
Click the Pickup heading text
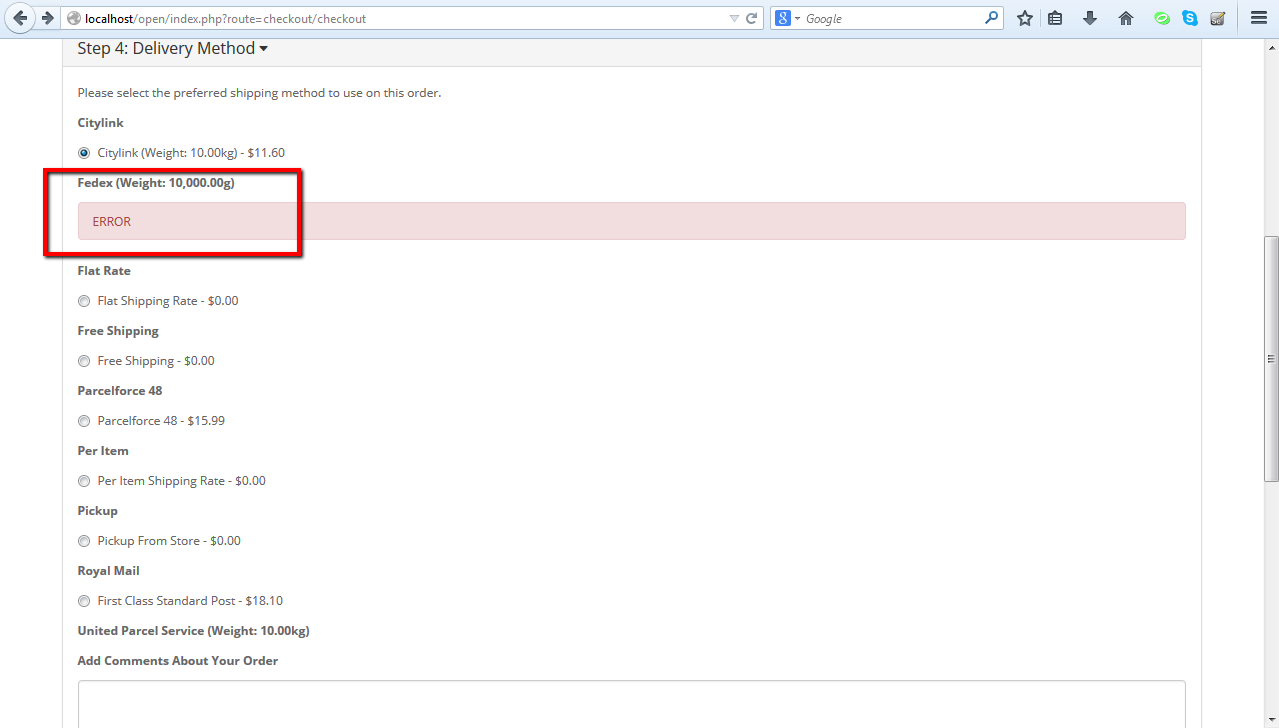(98, 511)
